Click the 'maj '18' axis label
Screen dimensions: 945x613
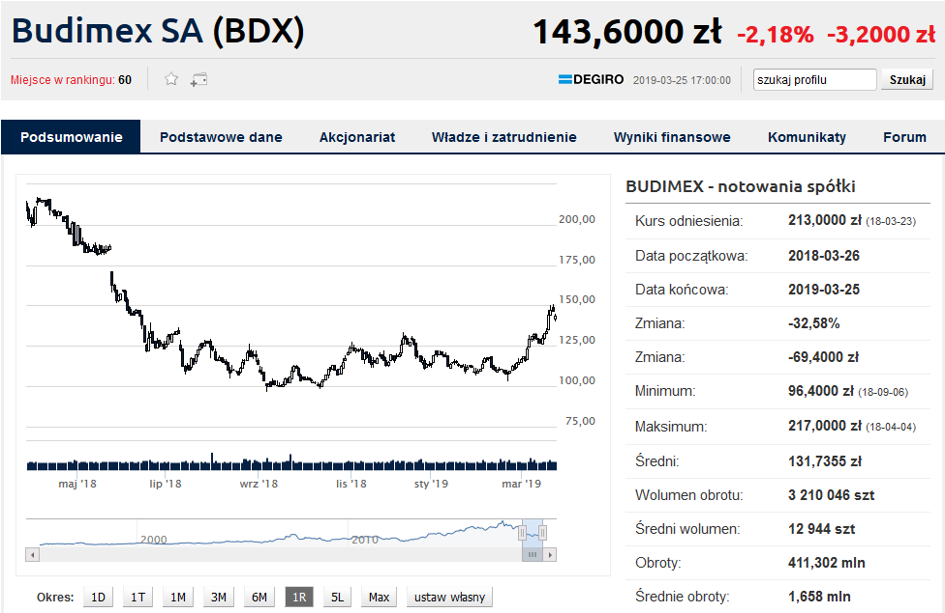point(77,483)
